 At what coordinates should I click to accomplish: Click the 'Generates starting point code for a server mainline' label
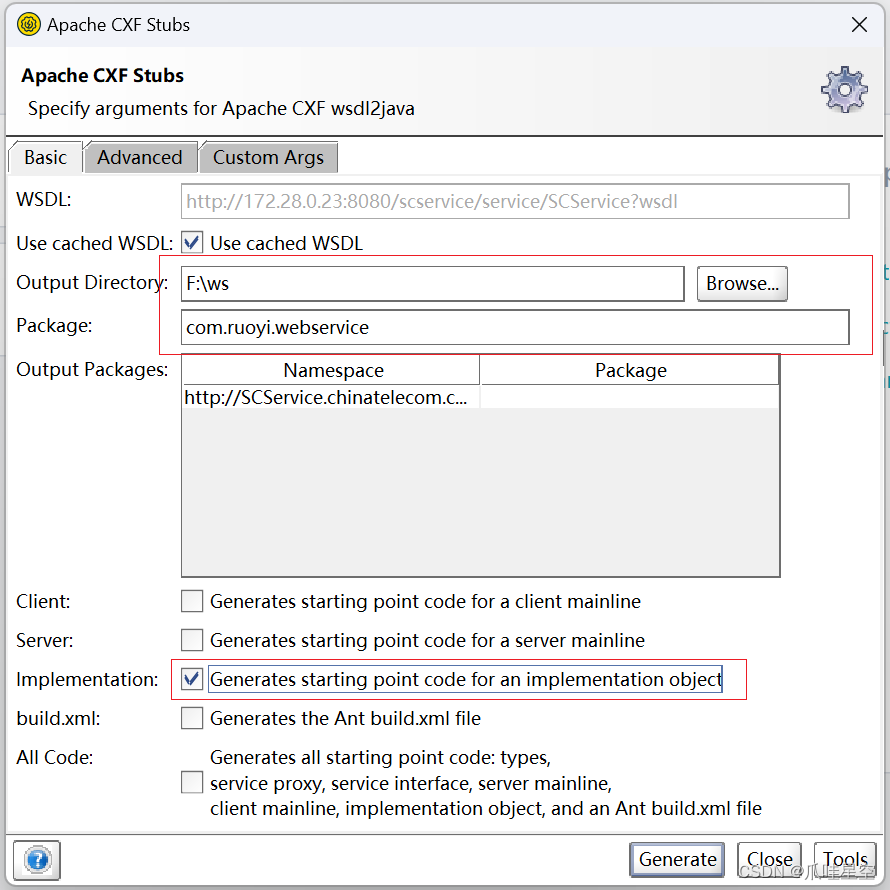pos(427,641)
